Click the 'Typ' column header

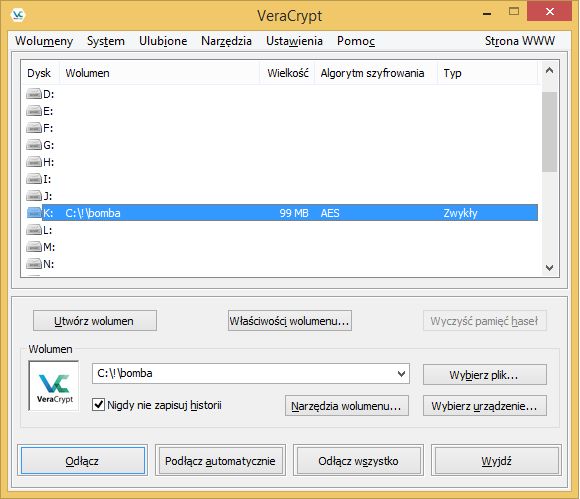(x=488, y=73)
